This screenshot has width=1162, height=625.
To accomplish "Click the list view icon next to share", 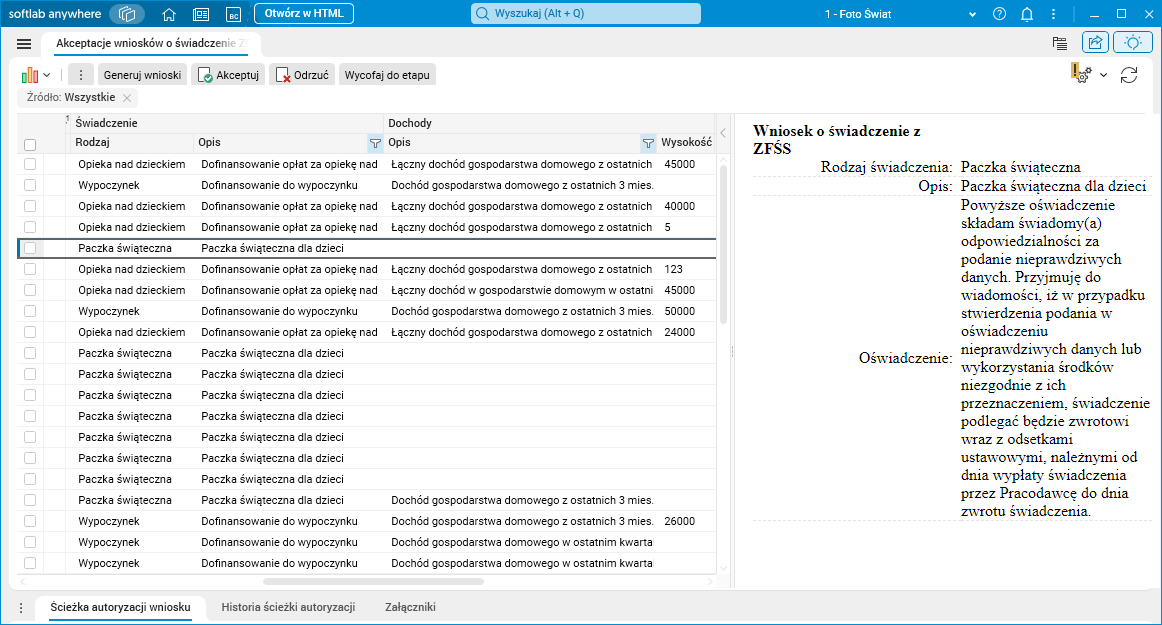I will click(x=1060, y=43).
